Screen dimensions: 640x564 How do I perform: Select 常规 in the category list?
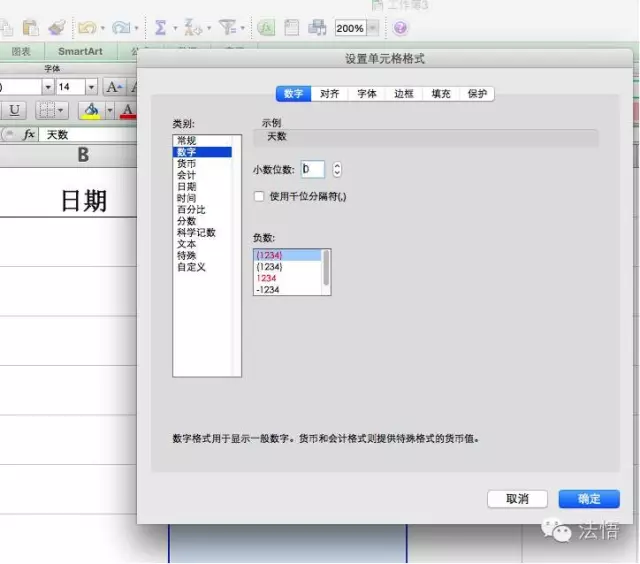(202, 141)
